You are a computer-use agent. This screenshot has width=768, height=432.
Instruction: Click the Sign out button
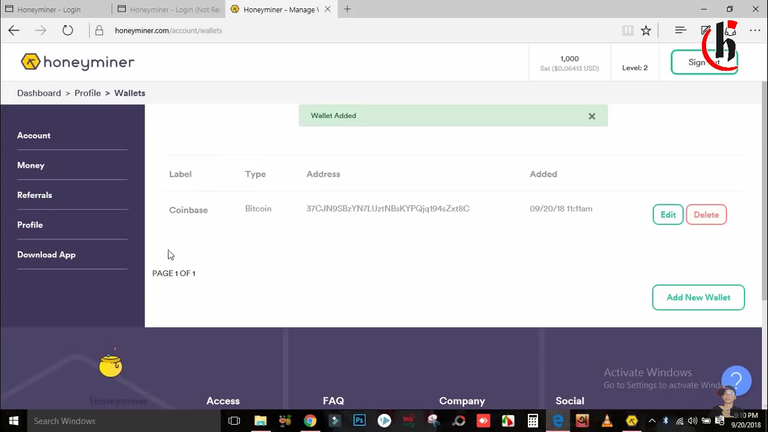tap(704, 62)
